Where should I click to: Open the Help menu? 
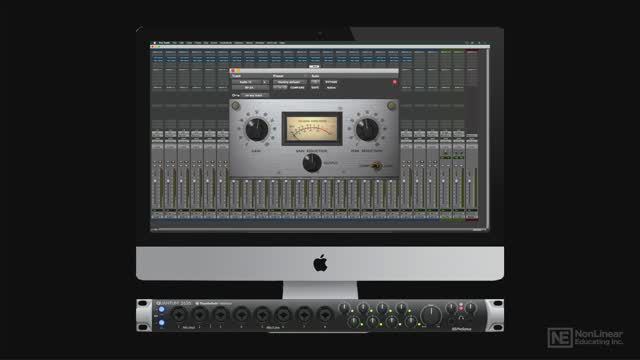coord(282,43)
